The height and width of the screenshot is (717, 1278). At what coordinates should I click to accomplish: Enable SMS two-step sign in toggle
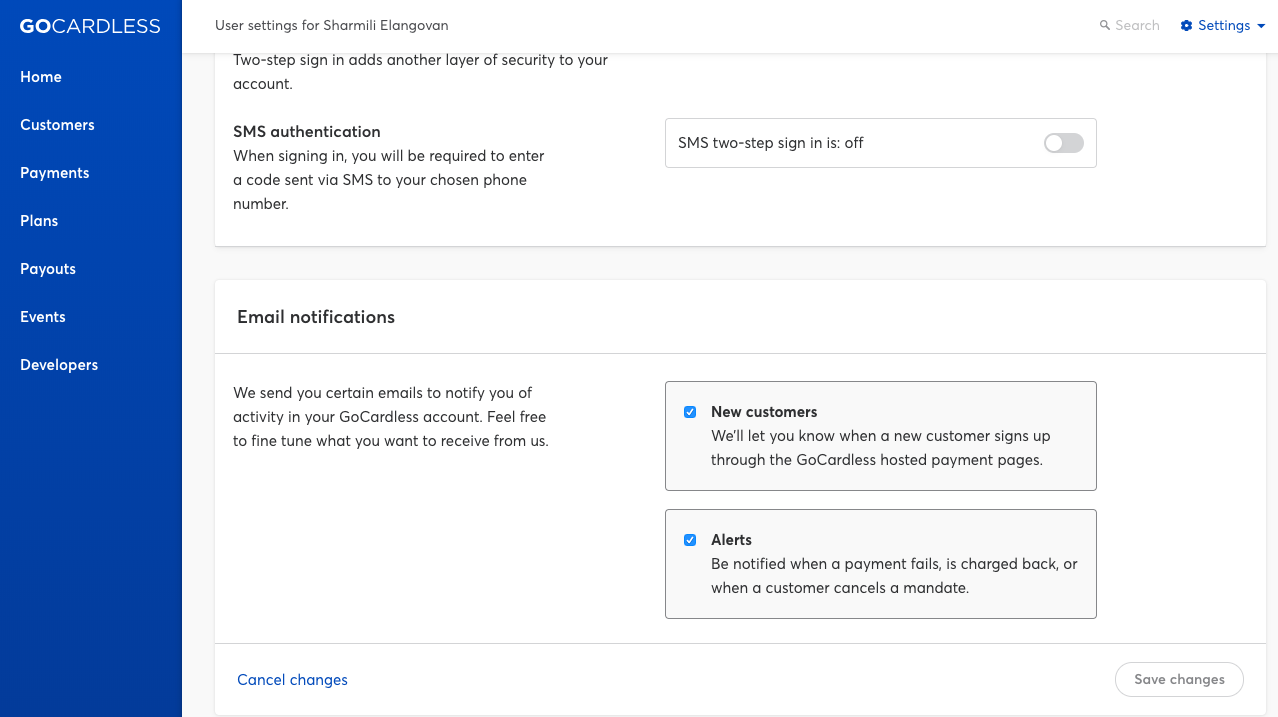tap(1063, 143)
